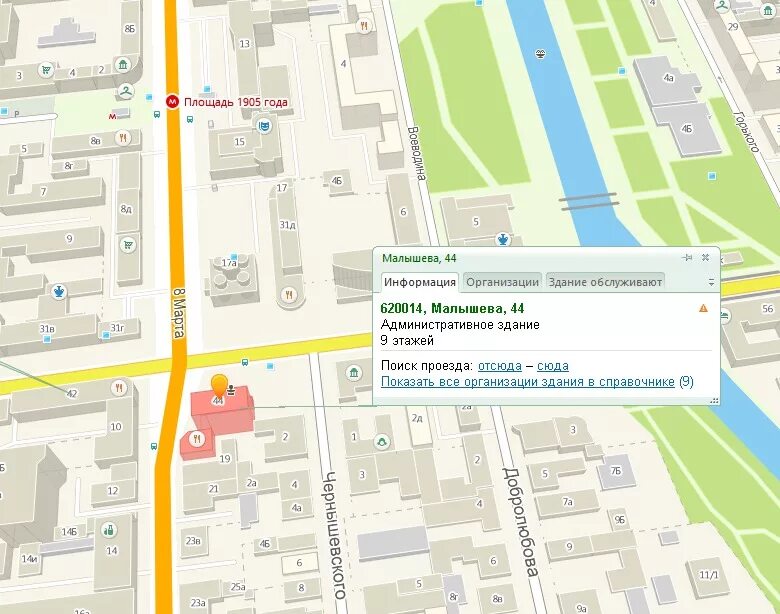780x614 pixels.
Task: Select the restaurant icon on the red highlighted building
Action: 197,439
